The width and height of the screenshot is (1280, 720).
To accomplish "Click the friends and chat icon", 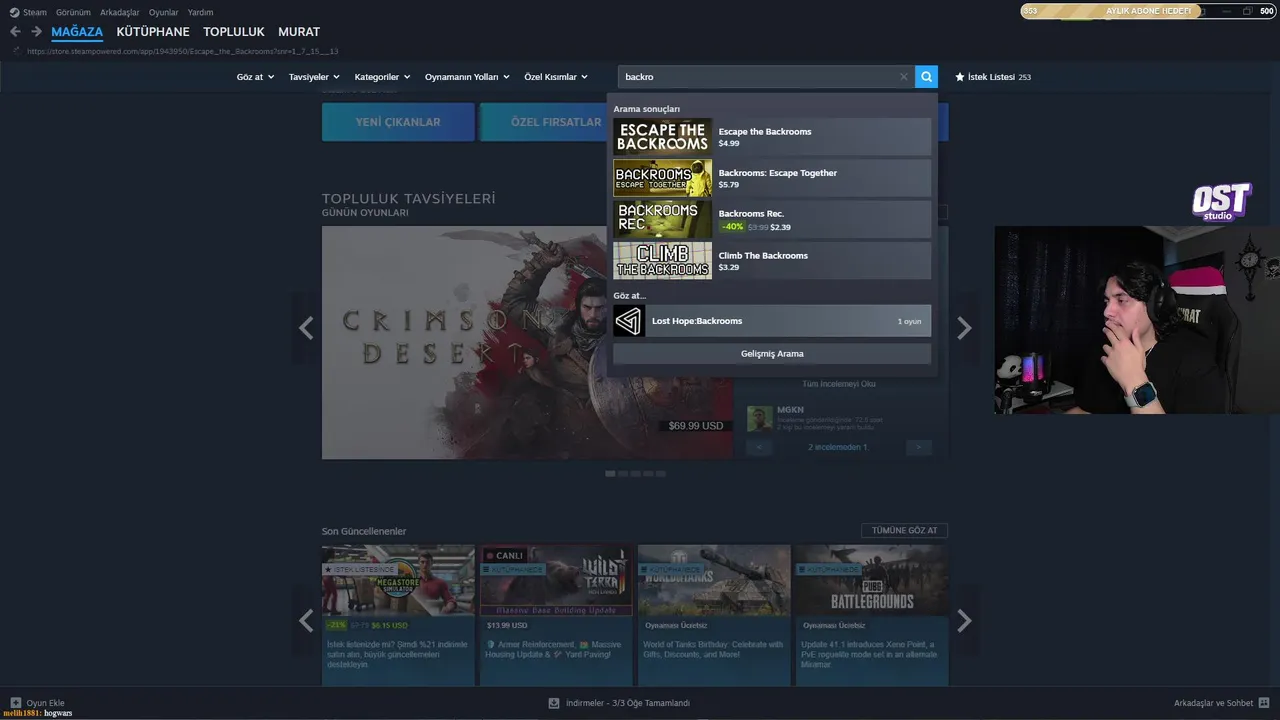I will (x=1264, y=703).
